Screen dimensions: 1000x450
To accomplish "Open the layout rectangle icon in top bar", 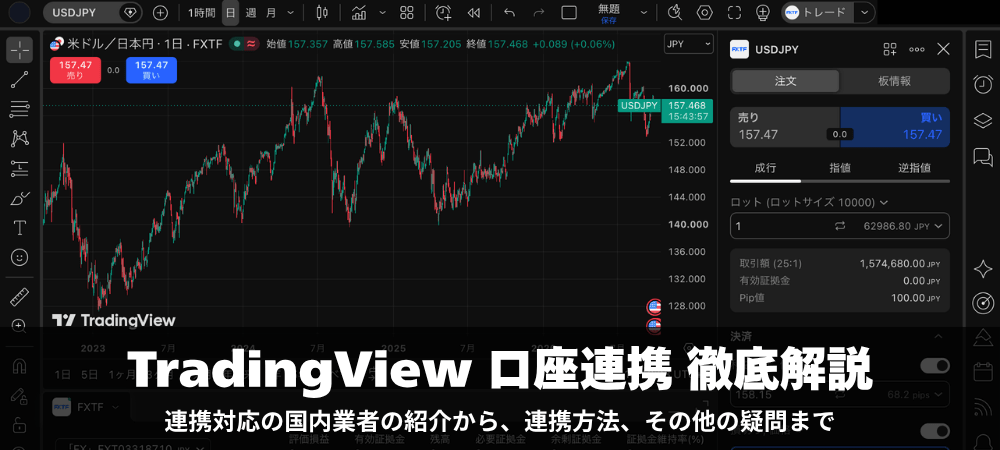I will [x=568, y=12].
